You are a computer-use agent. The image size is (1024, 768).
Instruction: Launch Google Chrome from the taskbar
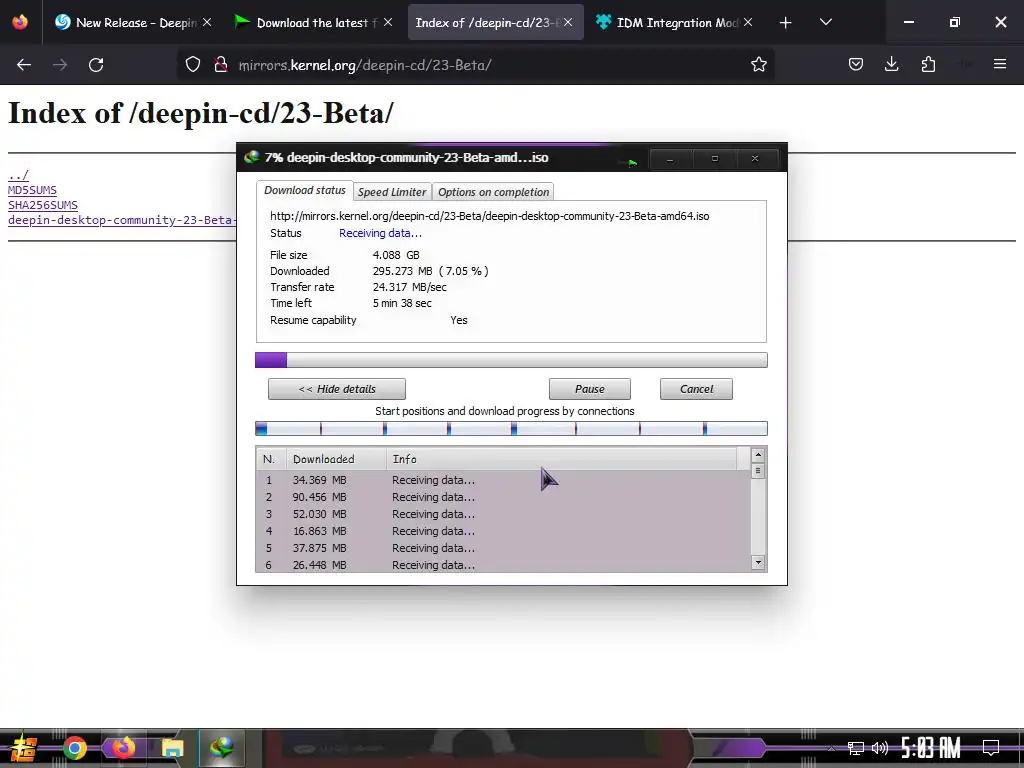point(75,748)
